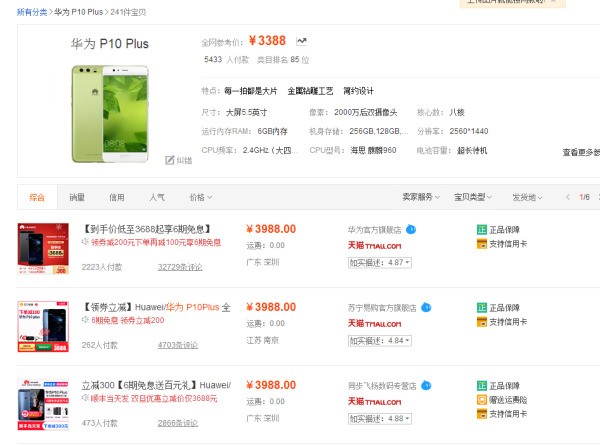Sort by 信用 tab
The image size is (600, 446).
tap(117, 197)
